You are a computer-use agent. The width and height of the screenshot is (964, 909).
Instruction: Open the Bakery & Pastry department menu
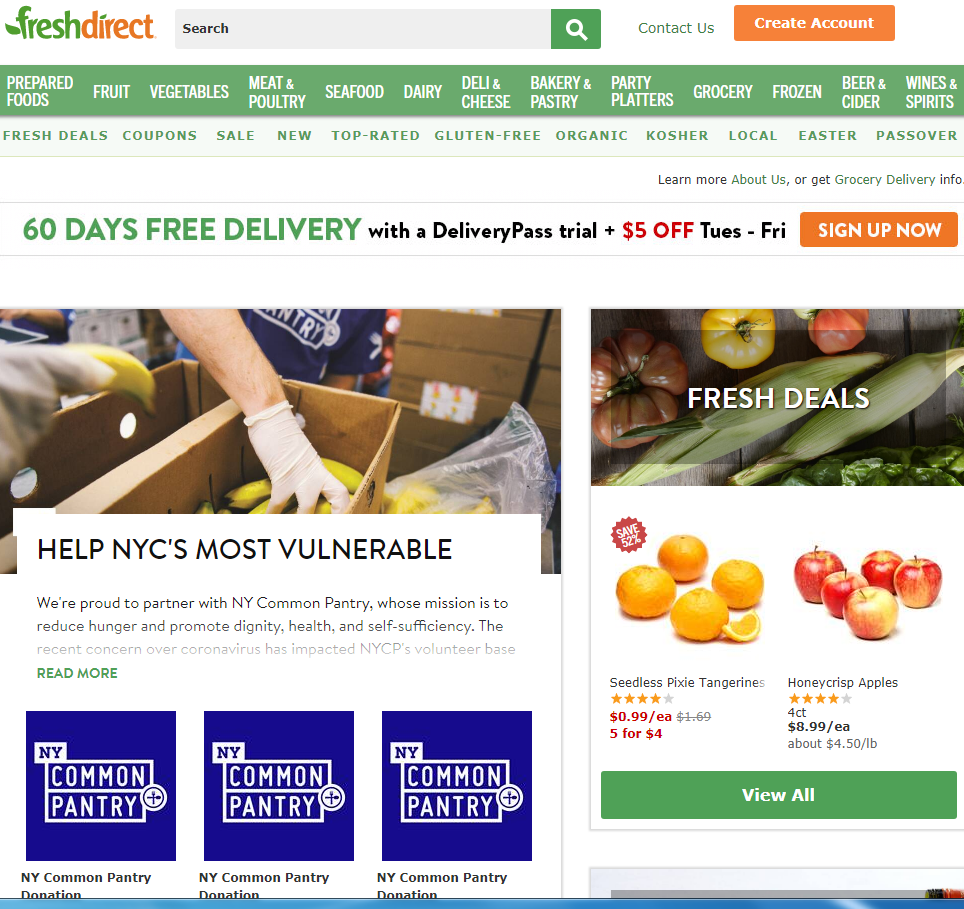[561, 92]
